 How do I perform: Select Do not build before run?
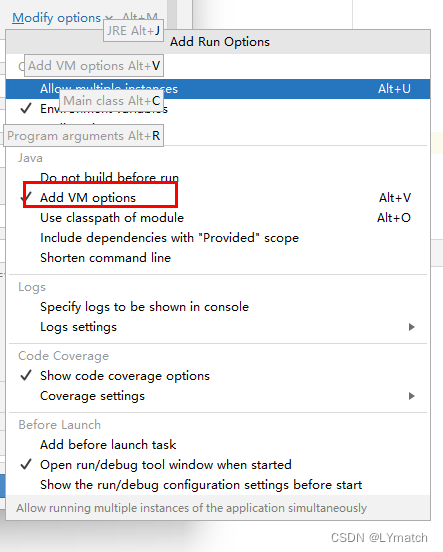[x=218, y=177]
